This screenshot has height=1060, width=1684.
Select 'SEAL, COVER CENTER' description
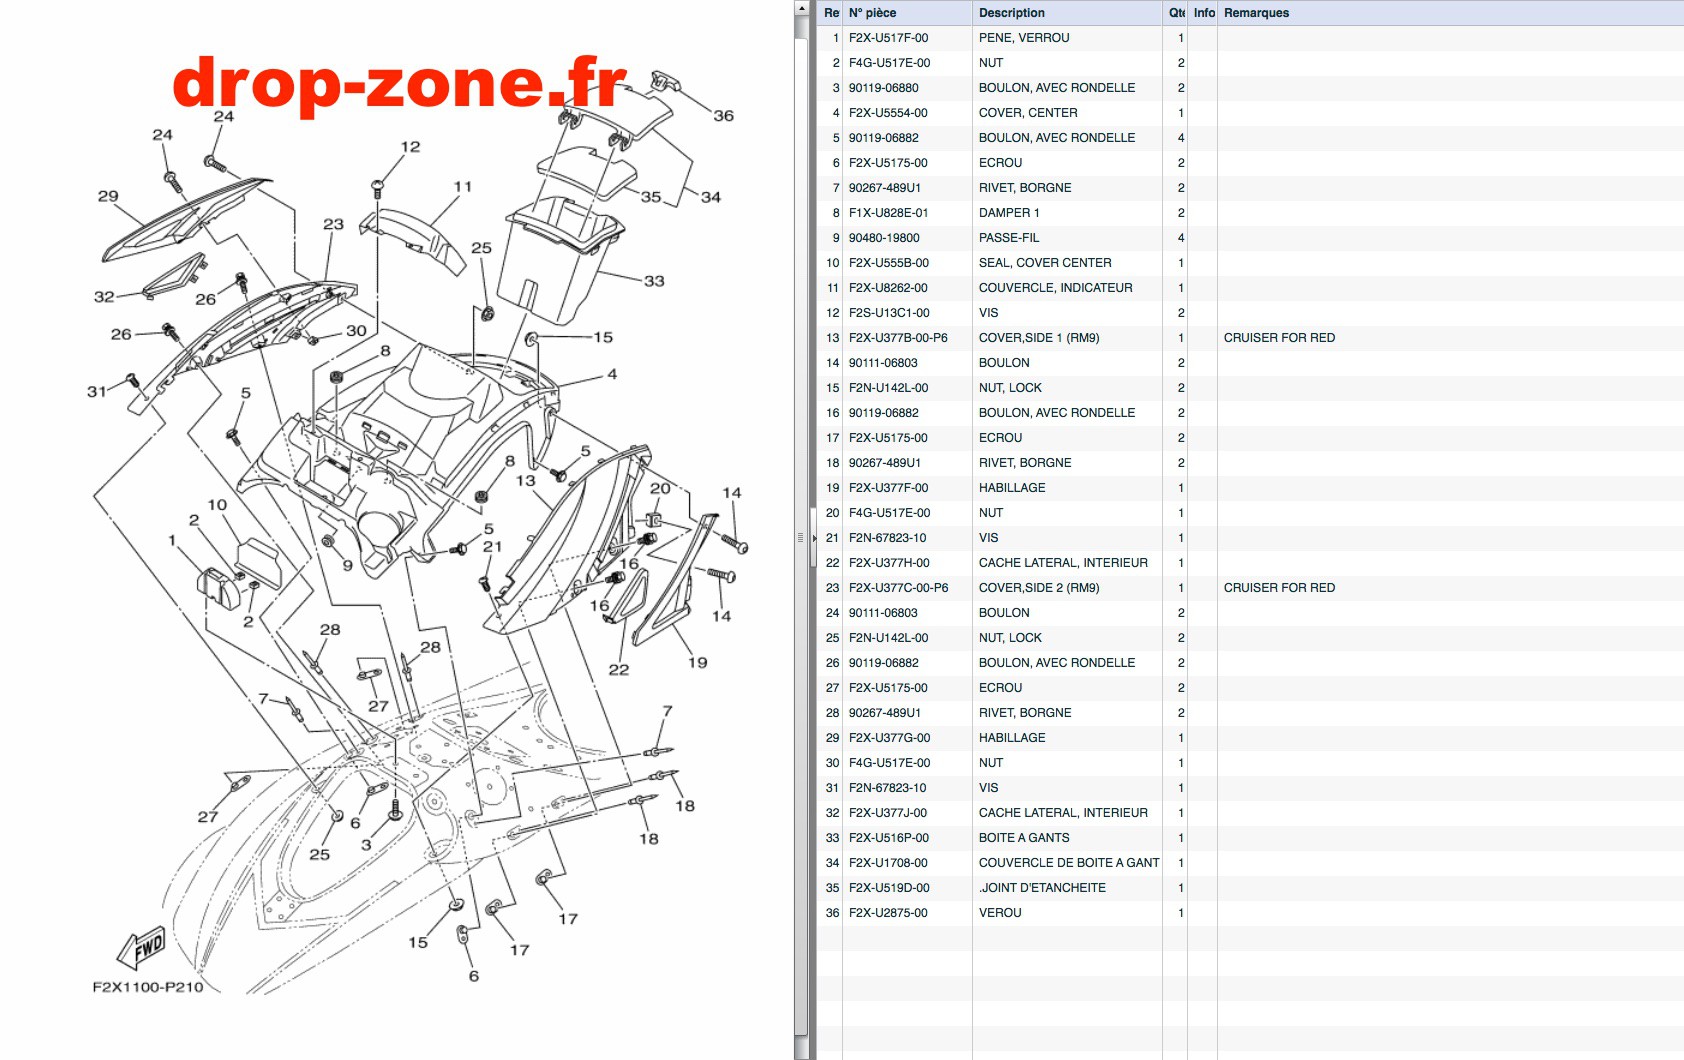(1045, 263)
